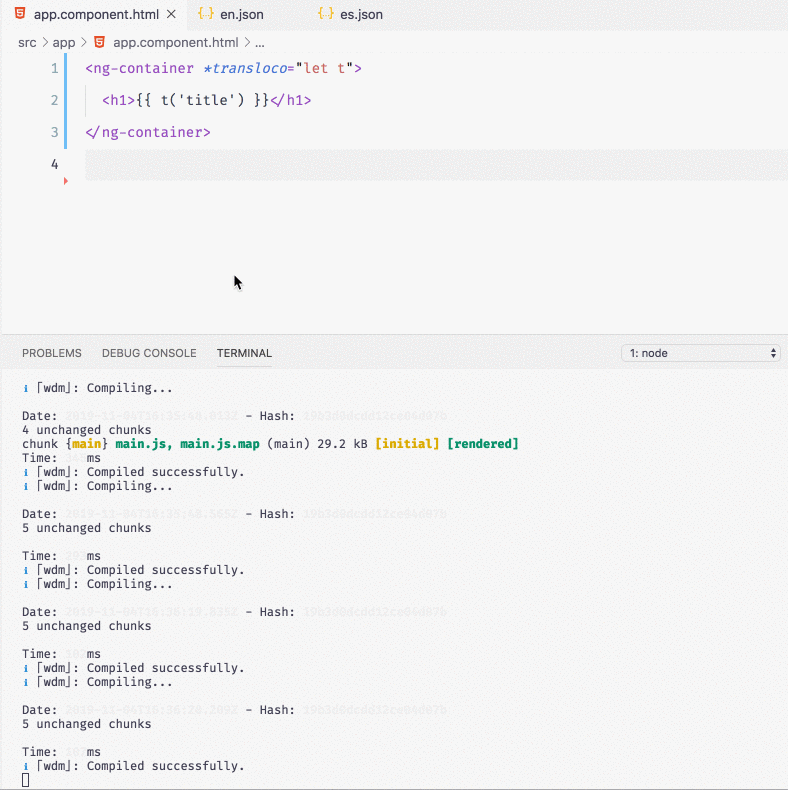
Task: Click t('title') expression in line 2
Action: tap(203, 100)
